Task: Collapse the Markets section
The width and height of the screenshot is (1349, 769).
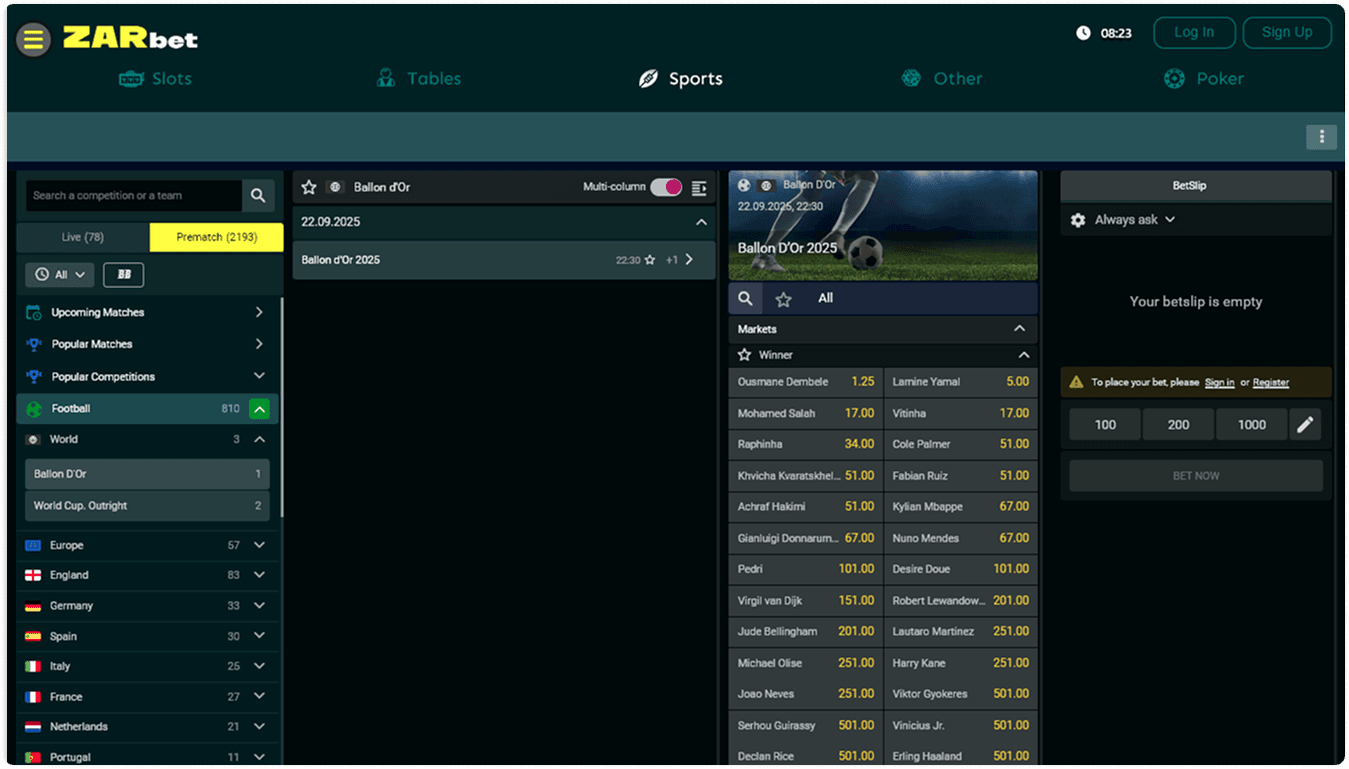Action: tap(1019, 329)
